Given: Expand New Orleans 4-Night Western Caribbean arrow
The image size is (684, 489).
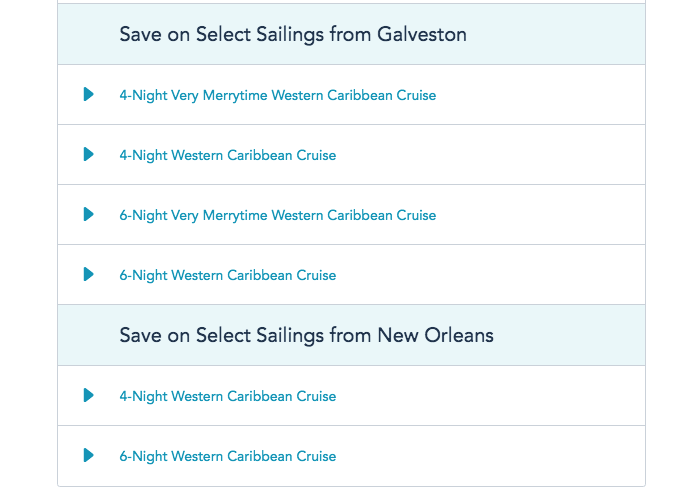Looking at the screenshot, I should [x=89, y=396].
